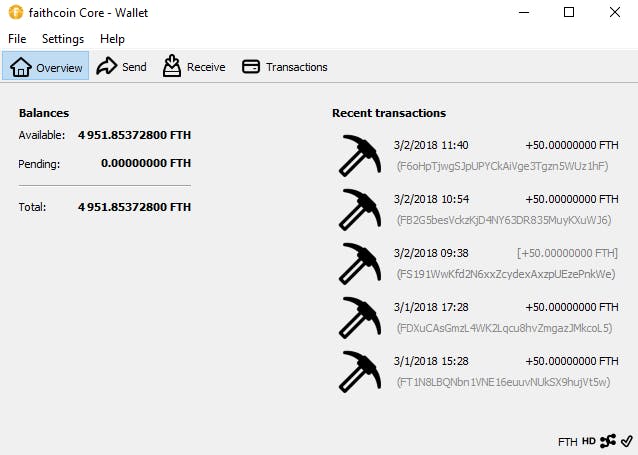
Task: Click the mining pickaxe icon for 3/1/2018 17:28
Action: [360, 317]
